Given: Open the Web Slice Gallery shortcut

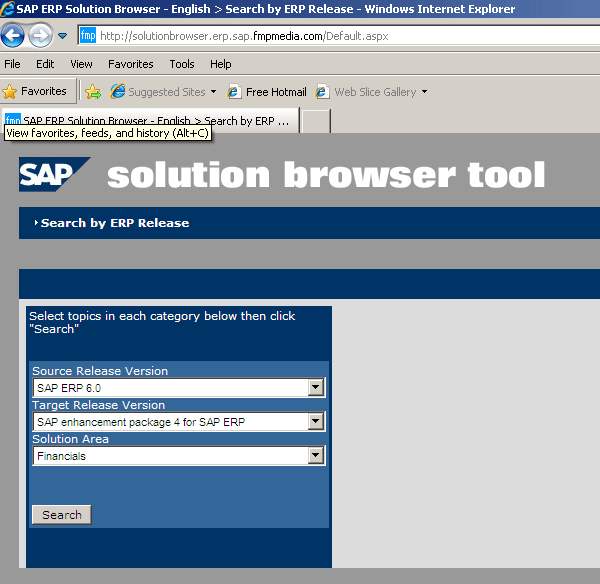Looking at the screenshot, I should tap(372, 92).
